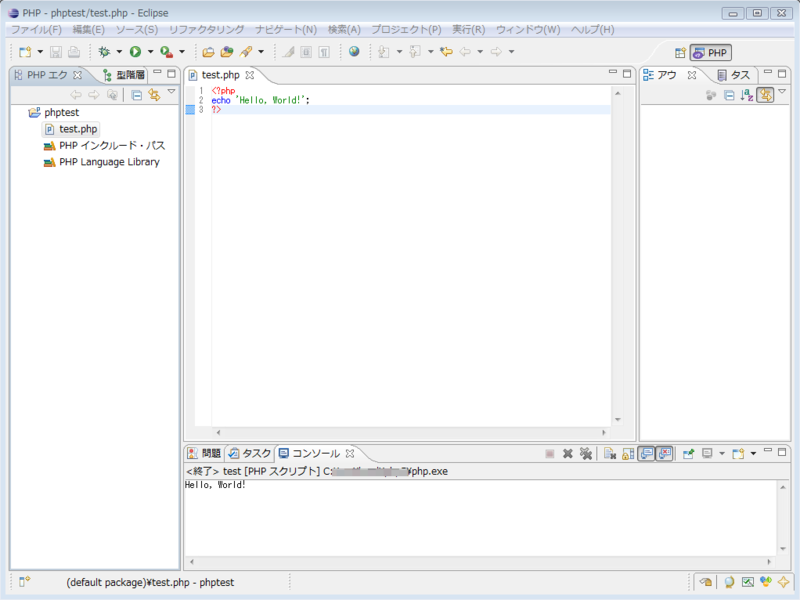Click Remove Launch X icon in console
Screen dimensions: 800x600
coord(567,453)
